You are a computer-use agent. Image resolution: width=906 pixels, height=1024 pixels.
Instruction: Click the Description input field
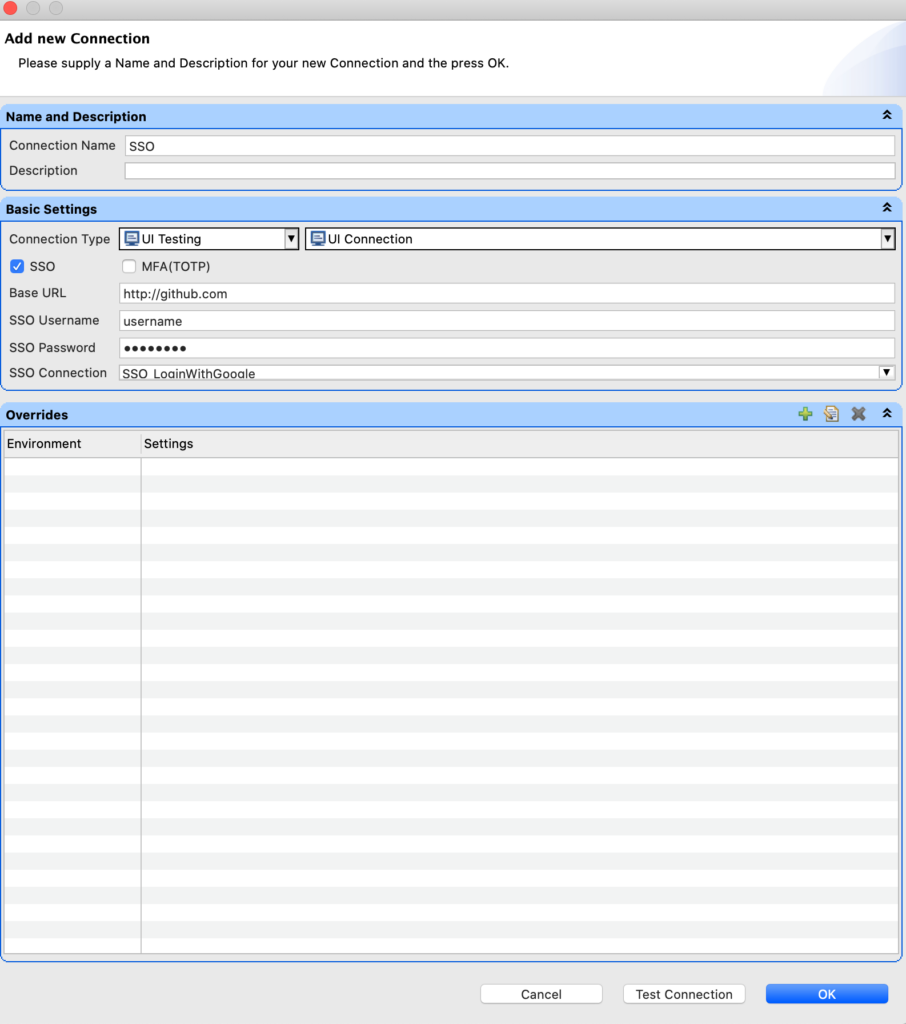click(x=510, y=170)
